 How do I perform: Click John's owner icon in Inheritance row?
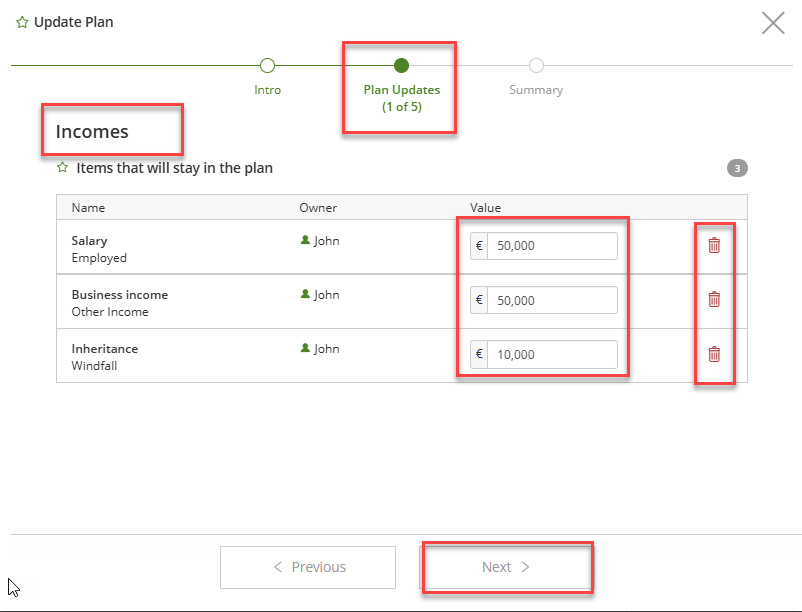[305, 348]
